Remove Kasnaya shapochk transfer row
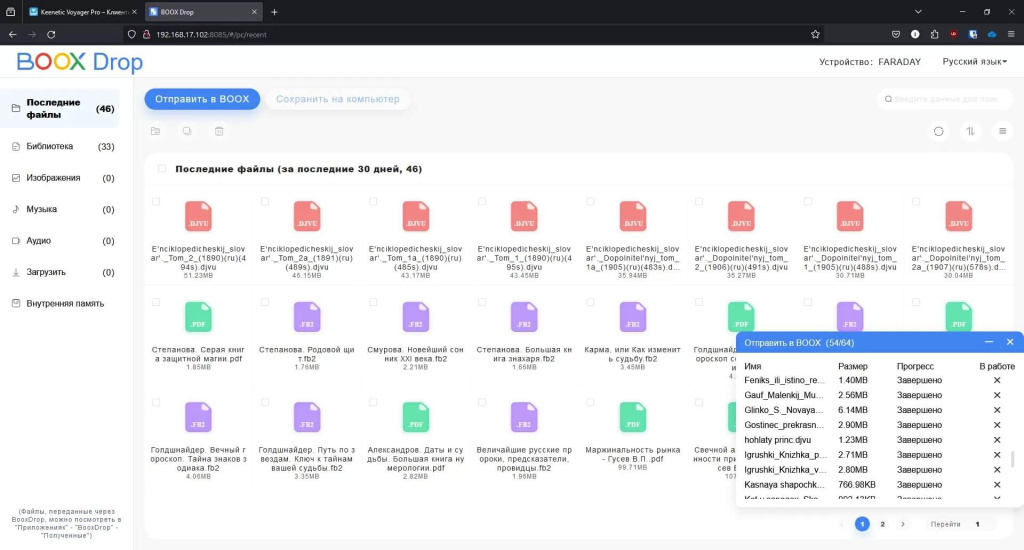 pos(997,485)
